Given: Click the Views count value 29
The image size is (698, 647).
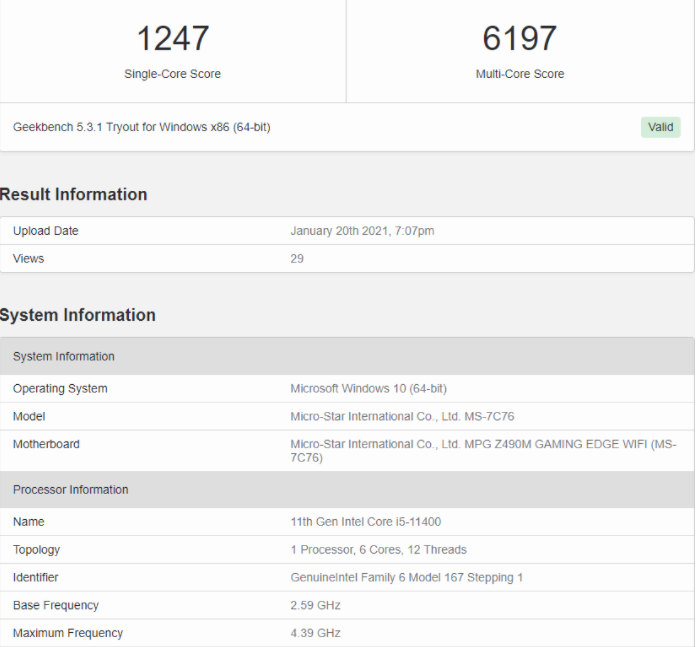Looking at the screenshot, I should pos(297,259).
